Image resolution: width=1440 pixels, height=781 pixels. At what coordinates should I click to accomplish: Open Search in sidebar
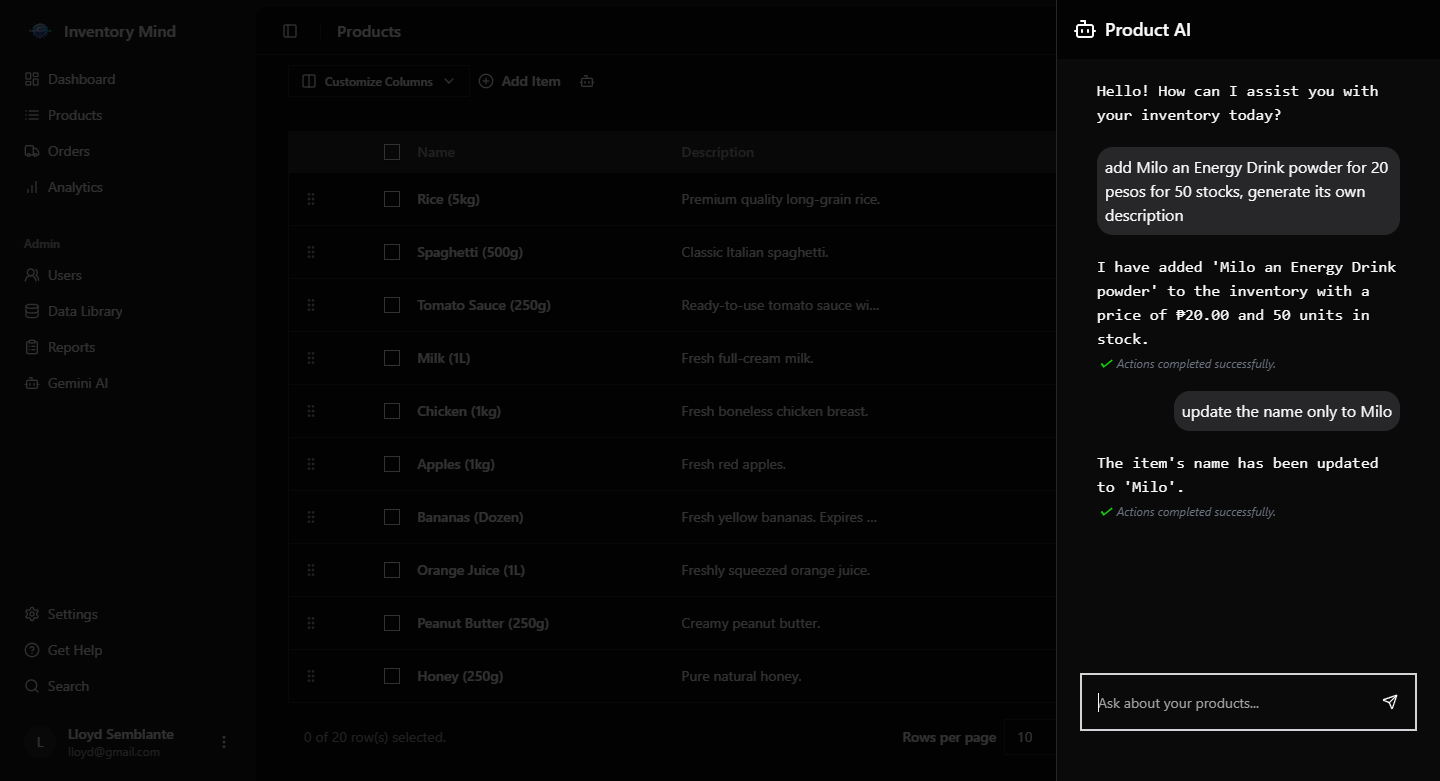point(70,686)
